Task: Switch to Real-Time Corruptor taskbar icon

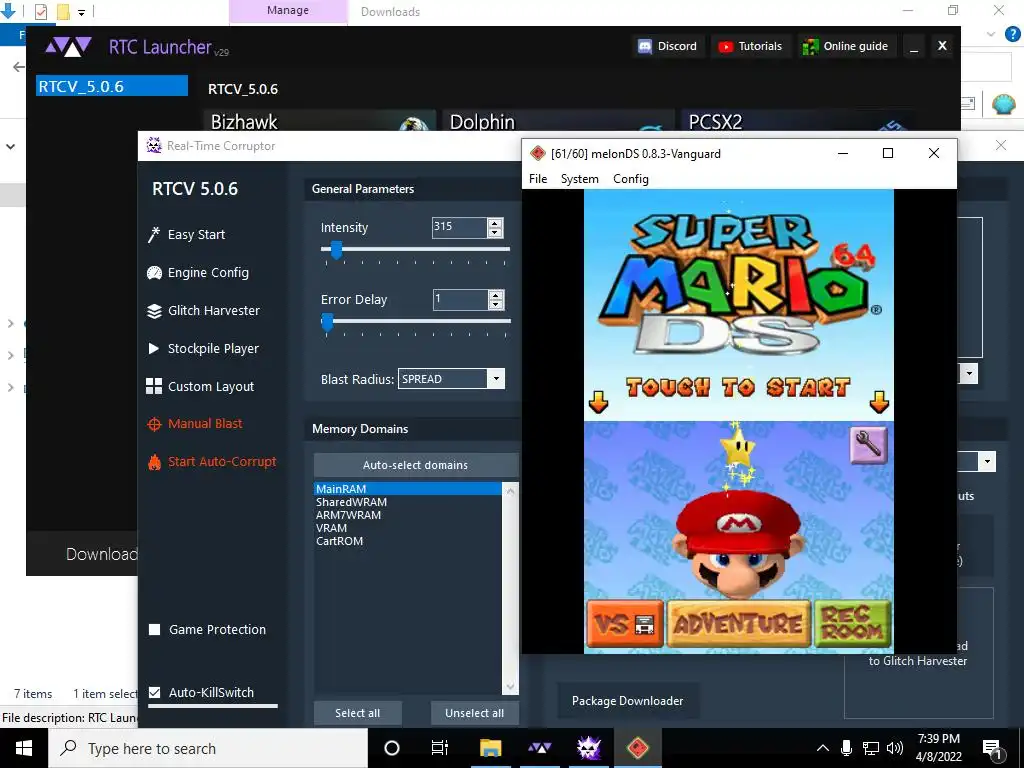Action: click(x=588, y=748)
